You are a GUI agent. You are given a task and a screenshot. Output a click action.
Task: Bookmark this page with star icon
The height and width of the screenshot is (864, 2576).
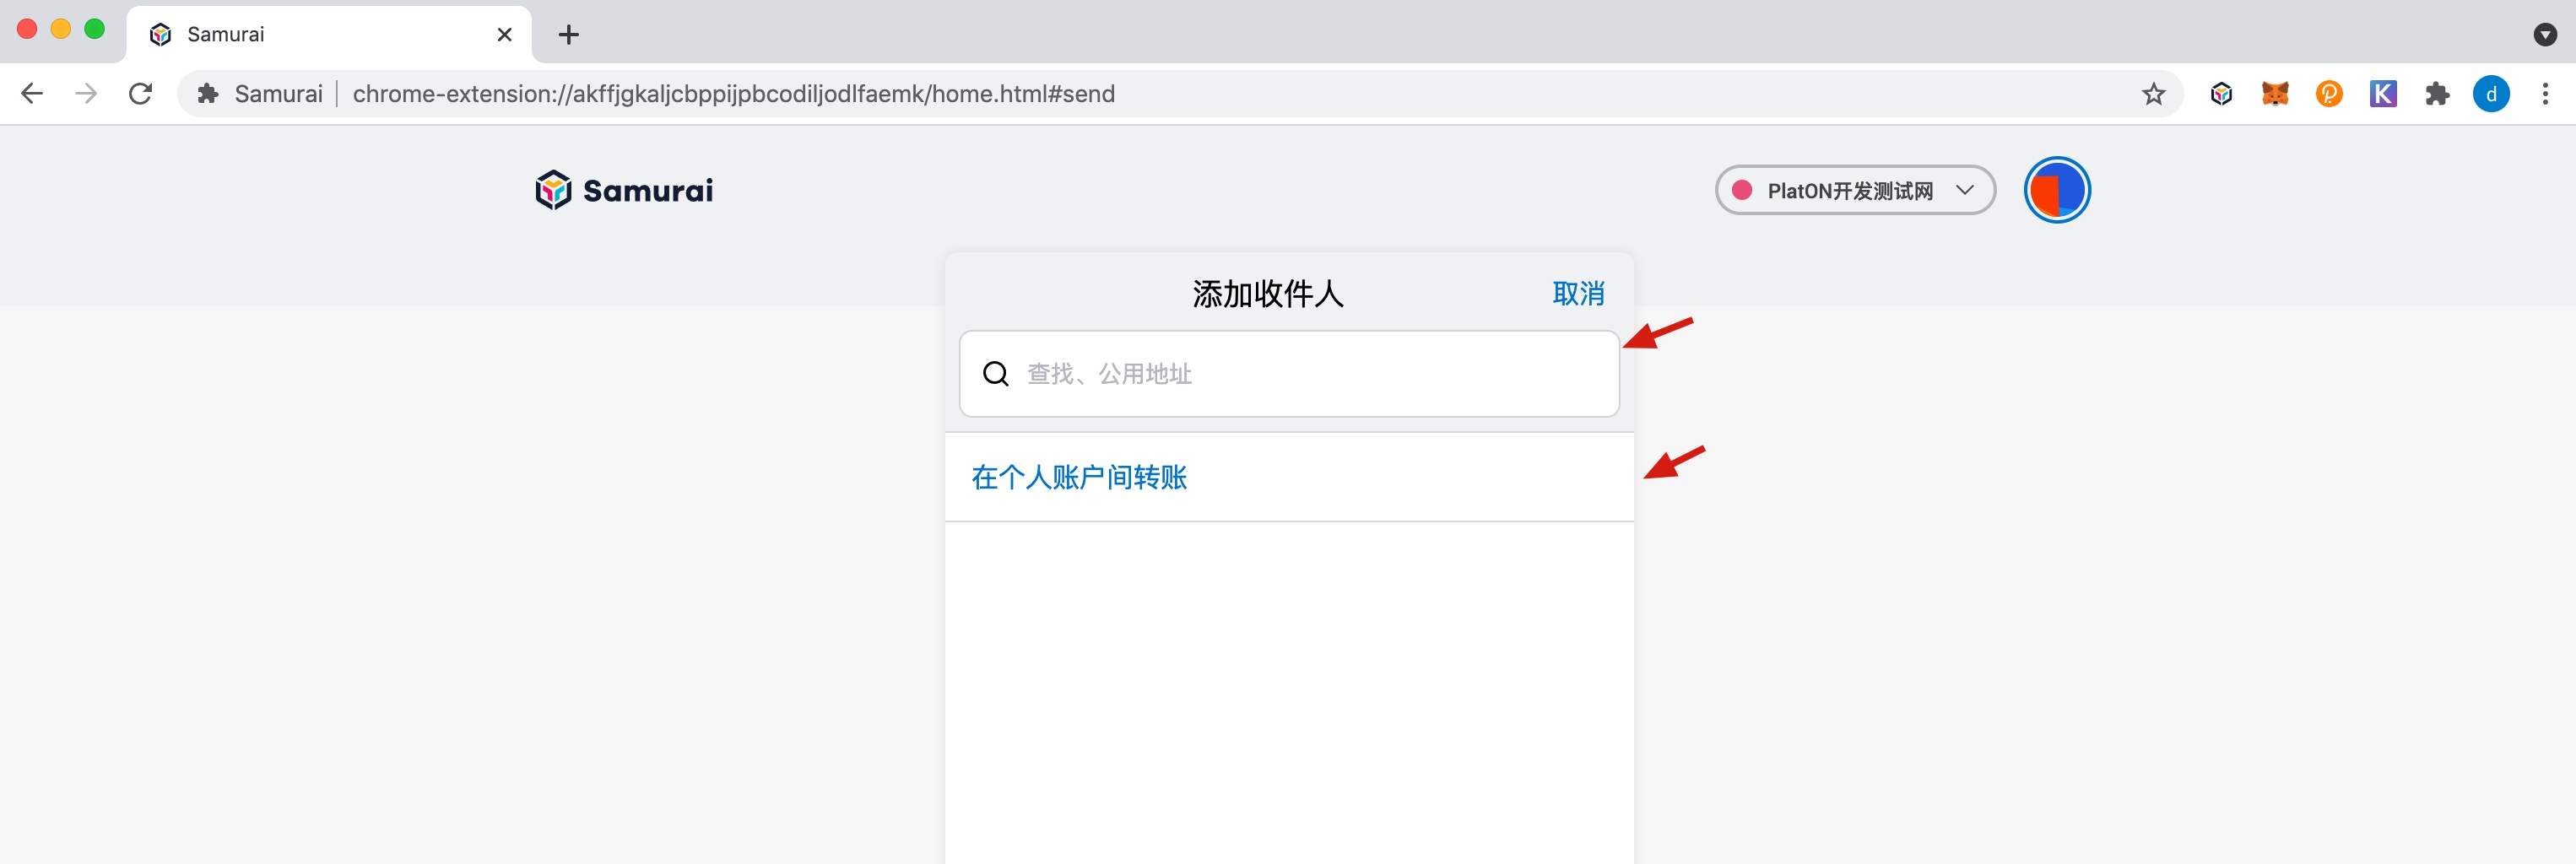[2153, 94]
